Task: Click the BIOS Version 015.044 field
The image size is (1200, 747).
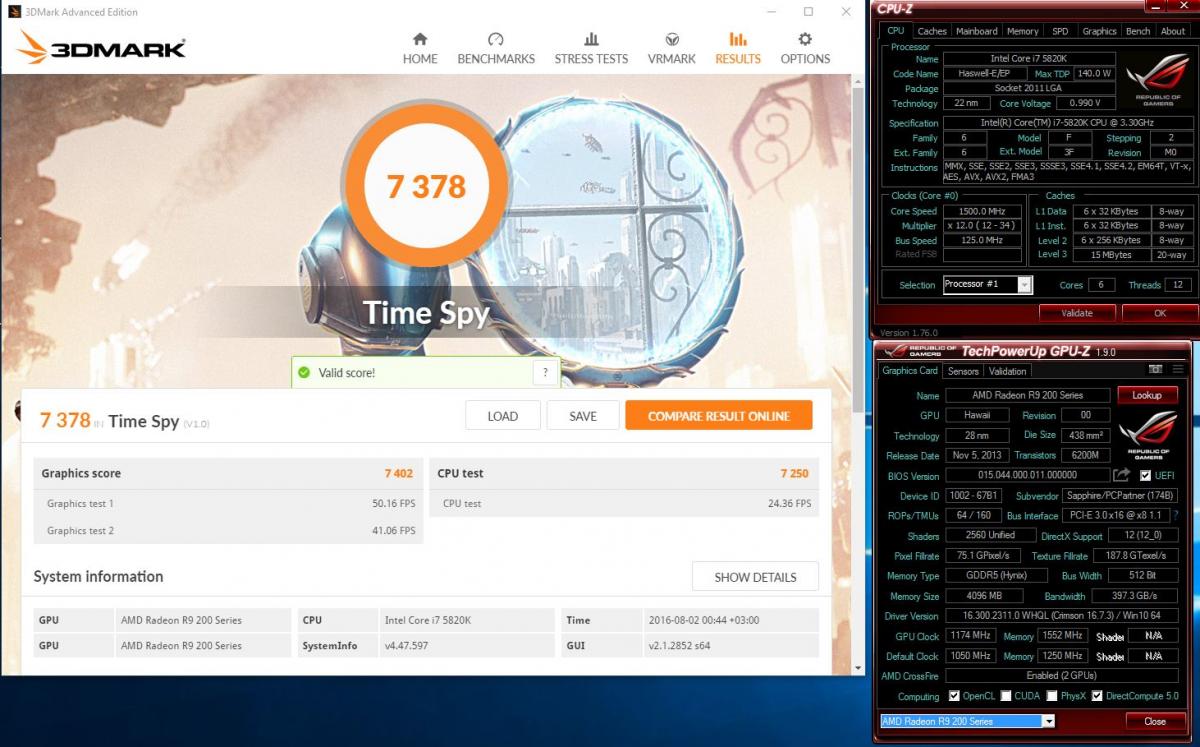Action: (1027, 476)
